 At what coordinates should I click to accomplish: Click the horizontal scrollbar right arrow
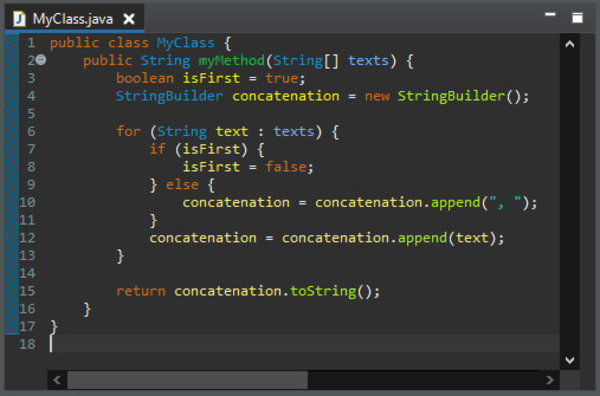click(x=549, y=380)
